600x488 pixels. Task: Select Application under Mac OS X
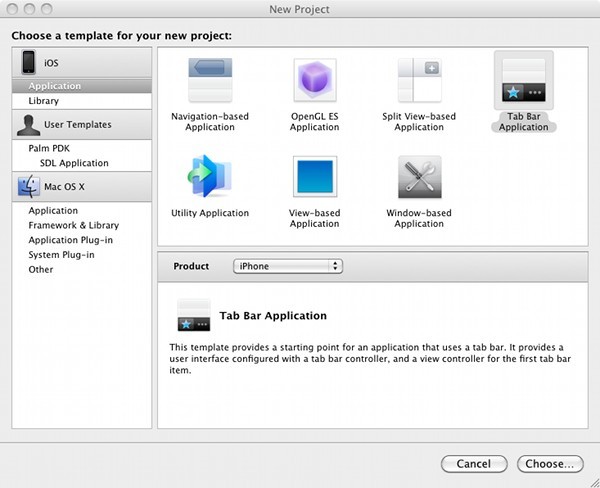[x=82, y=211]
